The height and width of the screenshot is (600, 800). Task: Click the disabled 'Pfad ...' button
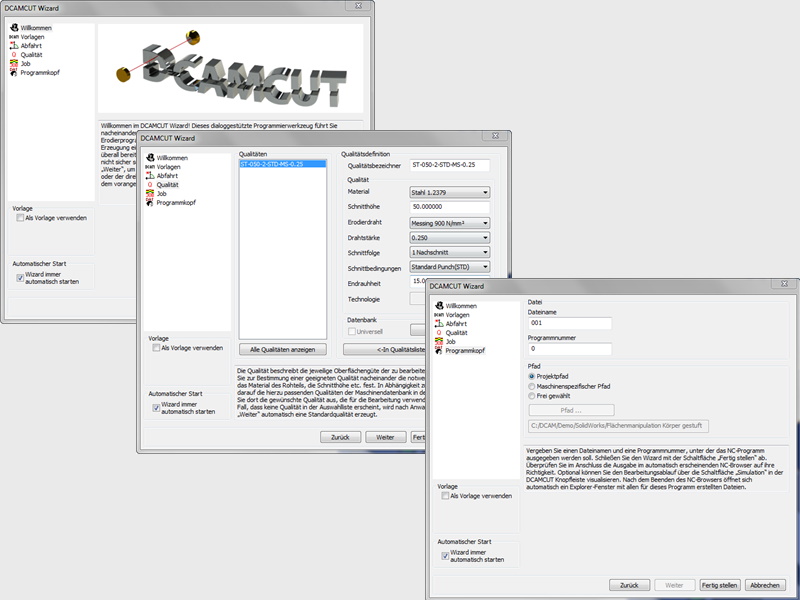[571, 410]
